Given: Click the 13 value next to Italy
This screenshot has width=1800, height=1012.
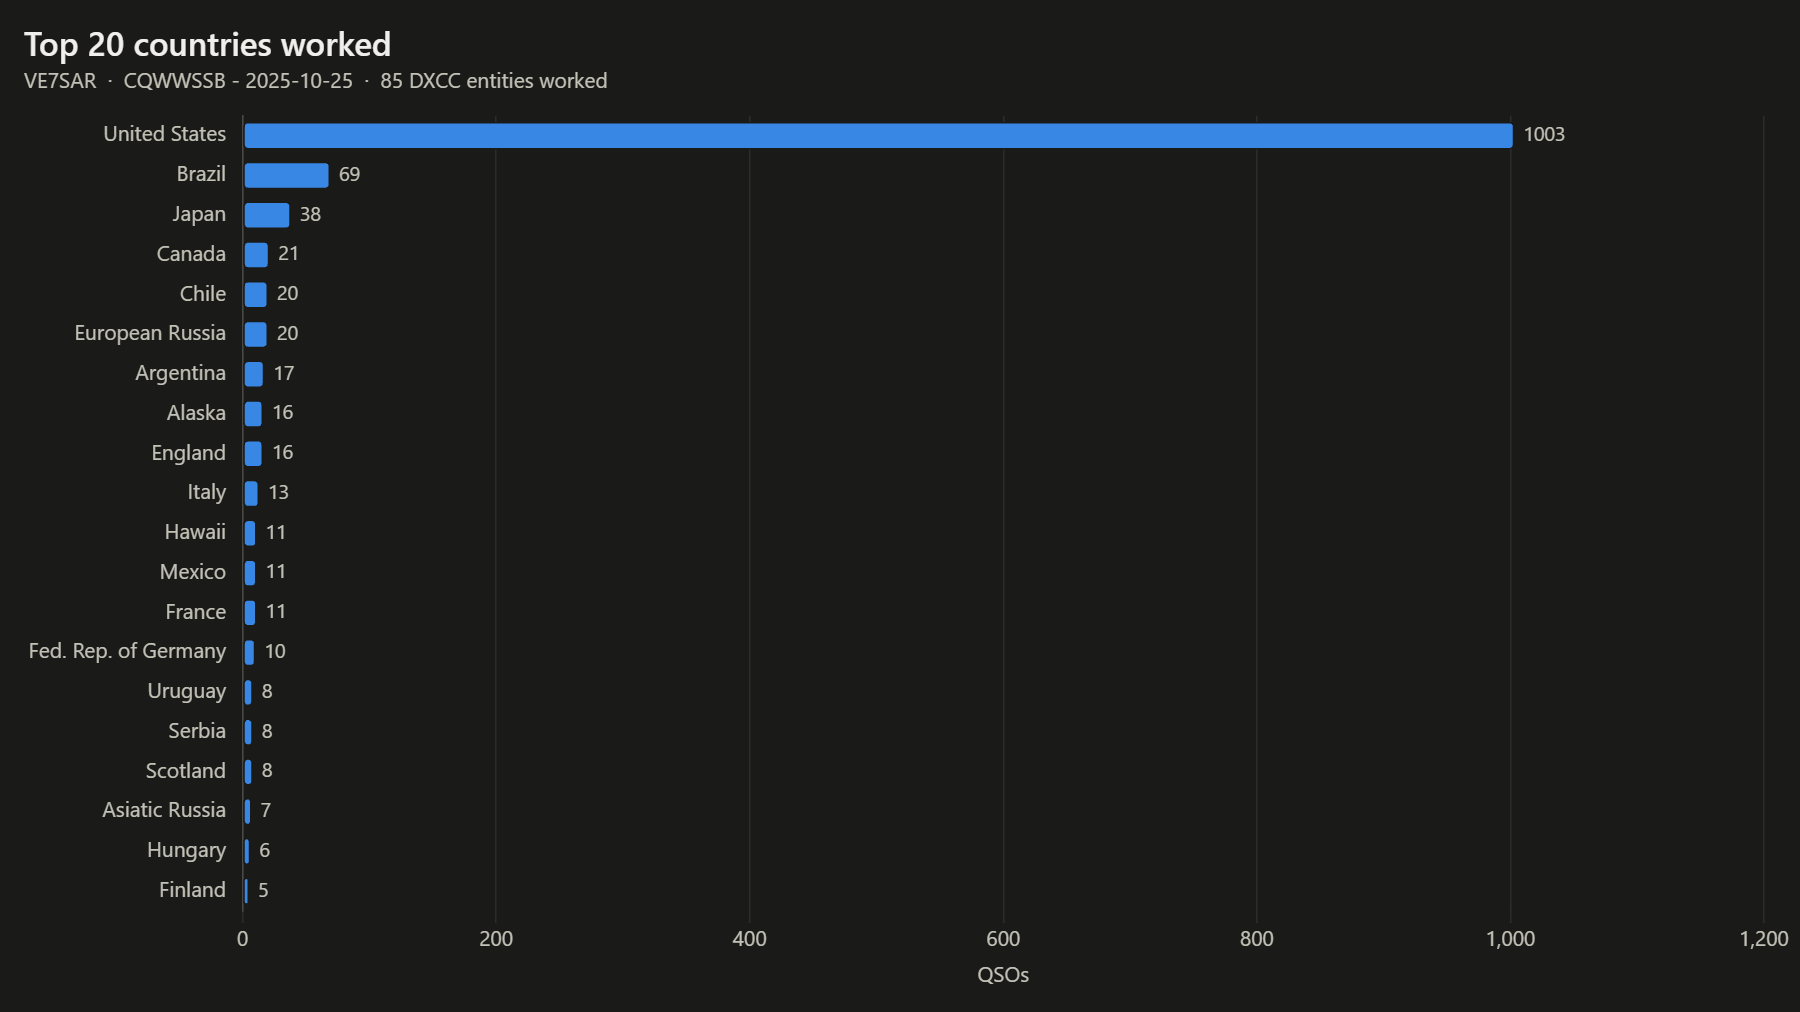Looking at the screenshot, I should [278, 493].
